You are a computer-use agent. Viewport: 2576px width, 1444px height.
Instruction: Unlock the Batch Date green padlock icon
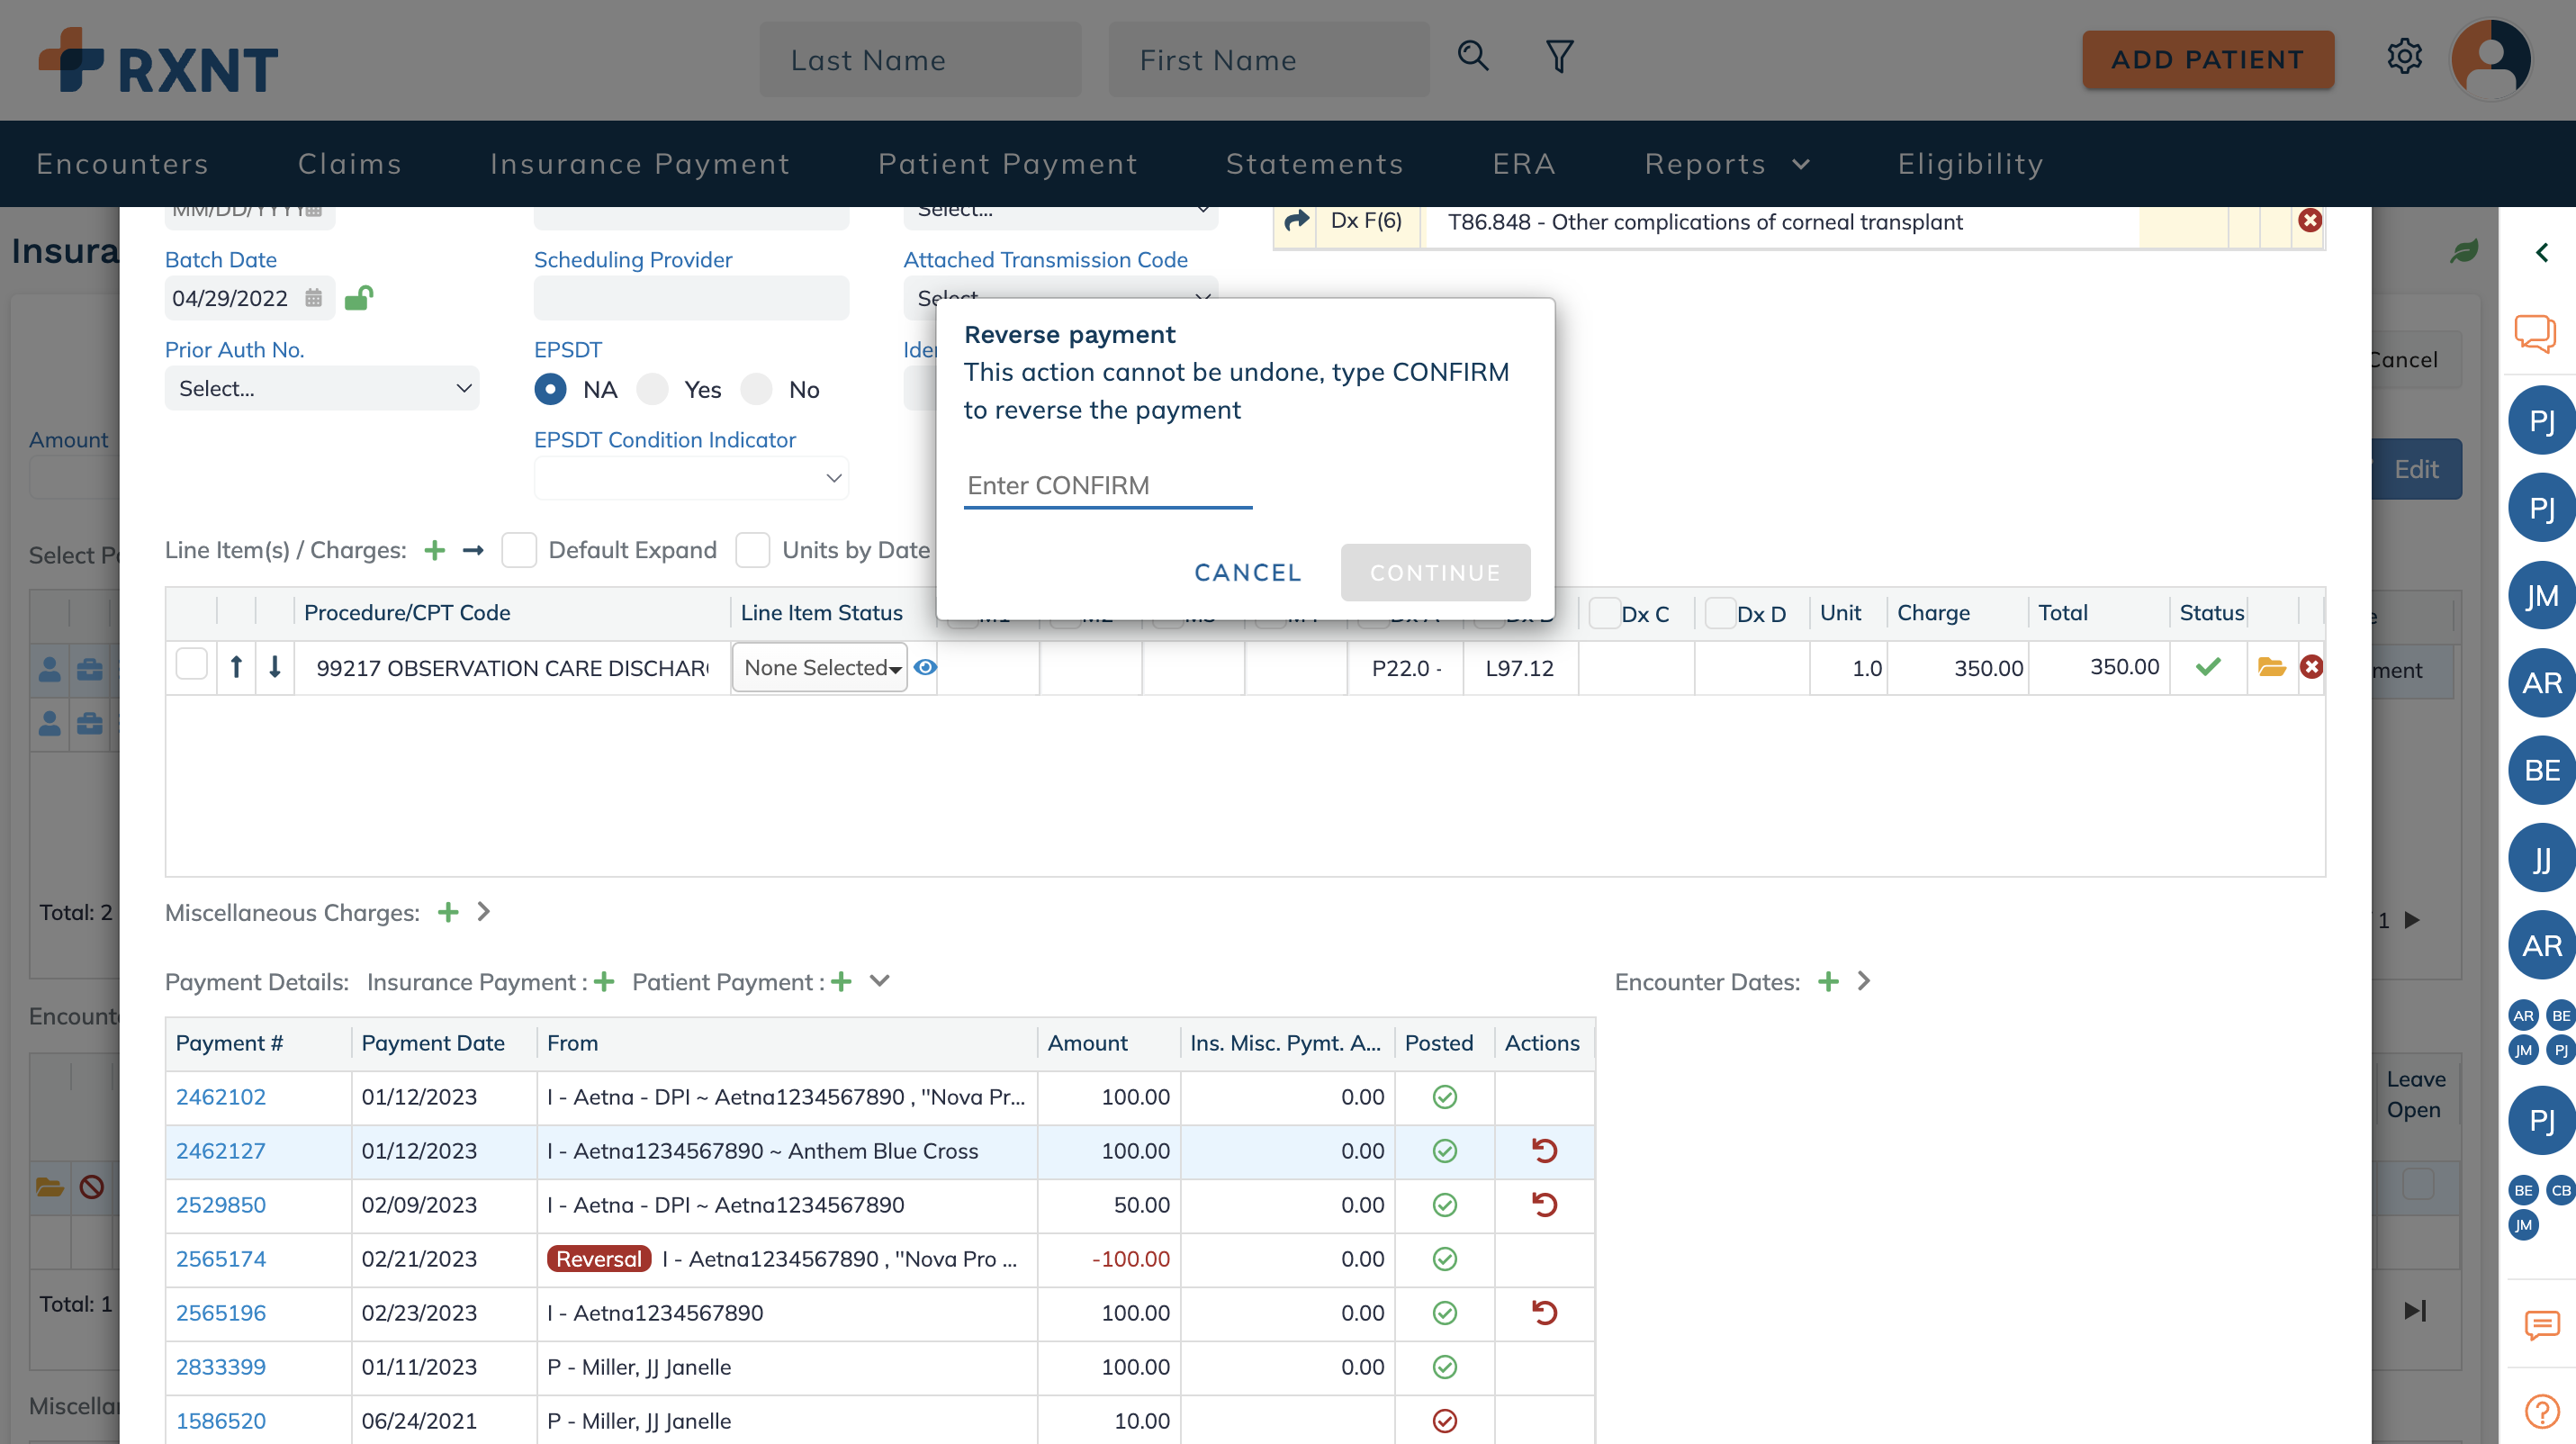tap(358, 298)
